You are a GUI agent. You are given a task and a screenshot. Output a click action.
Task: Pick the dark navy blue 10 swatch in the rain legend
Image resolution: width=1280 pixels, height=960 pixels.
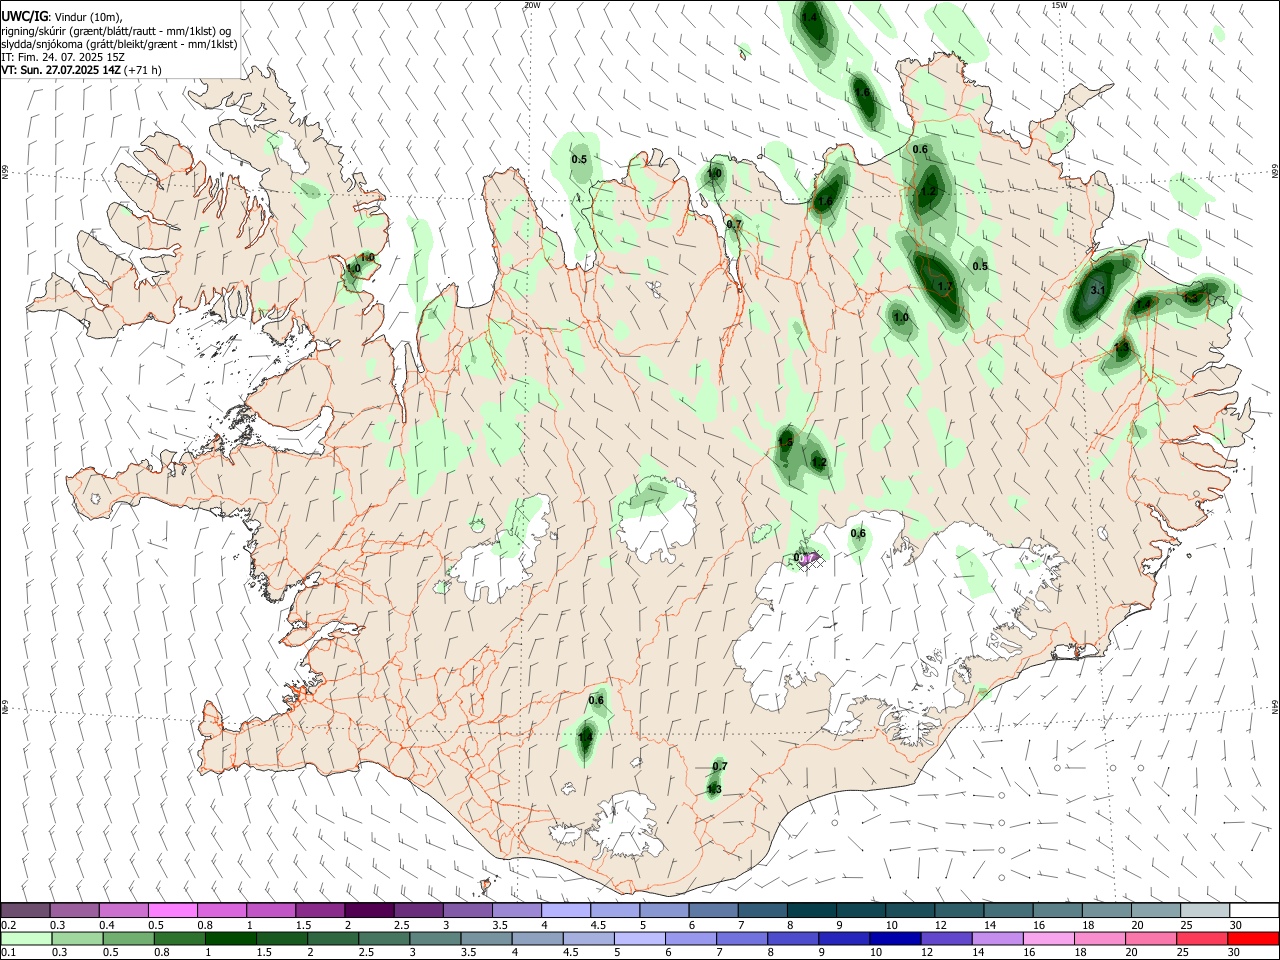pos(896,938)
